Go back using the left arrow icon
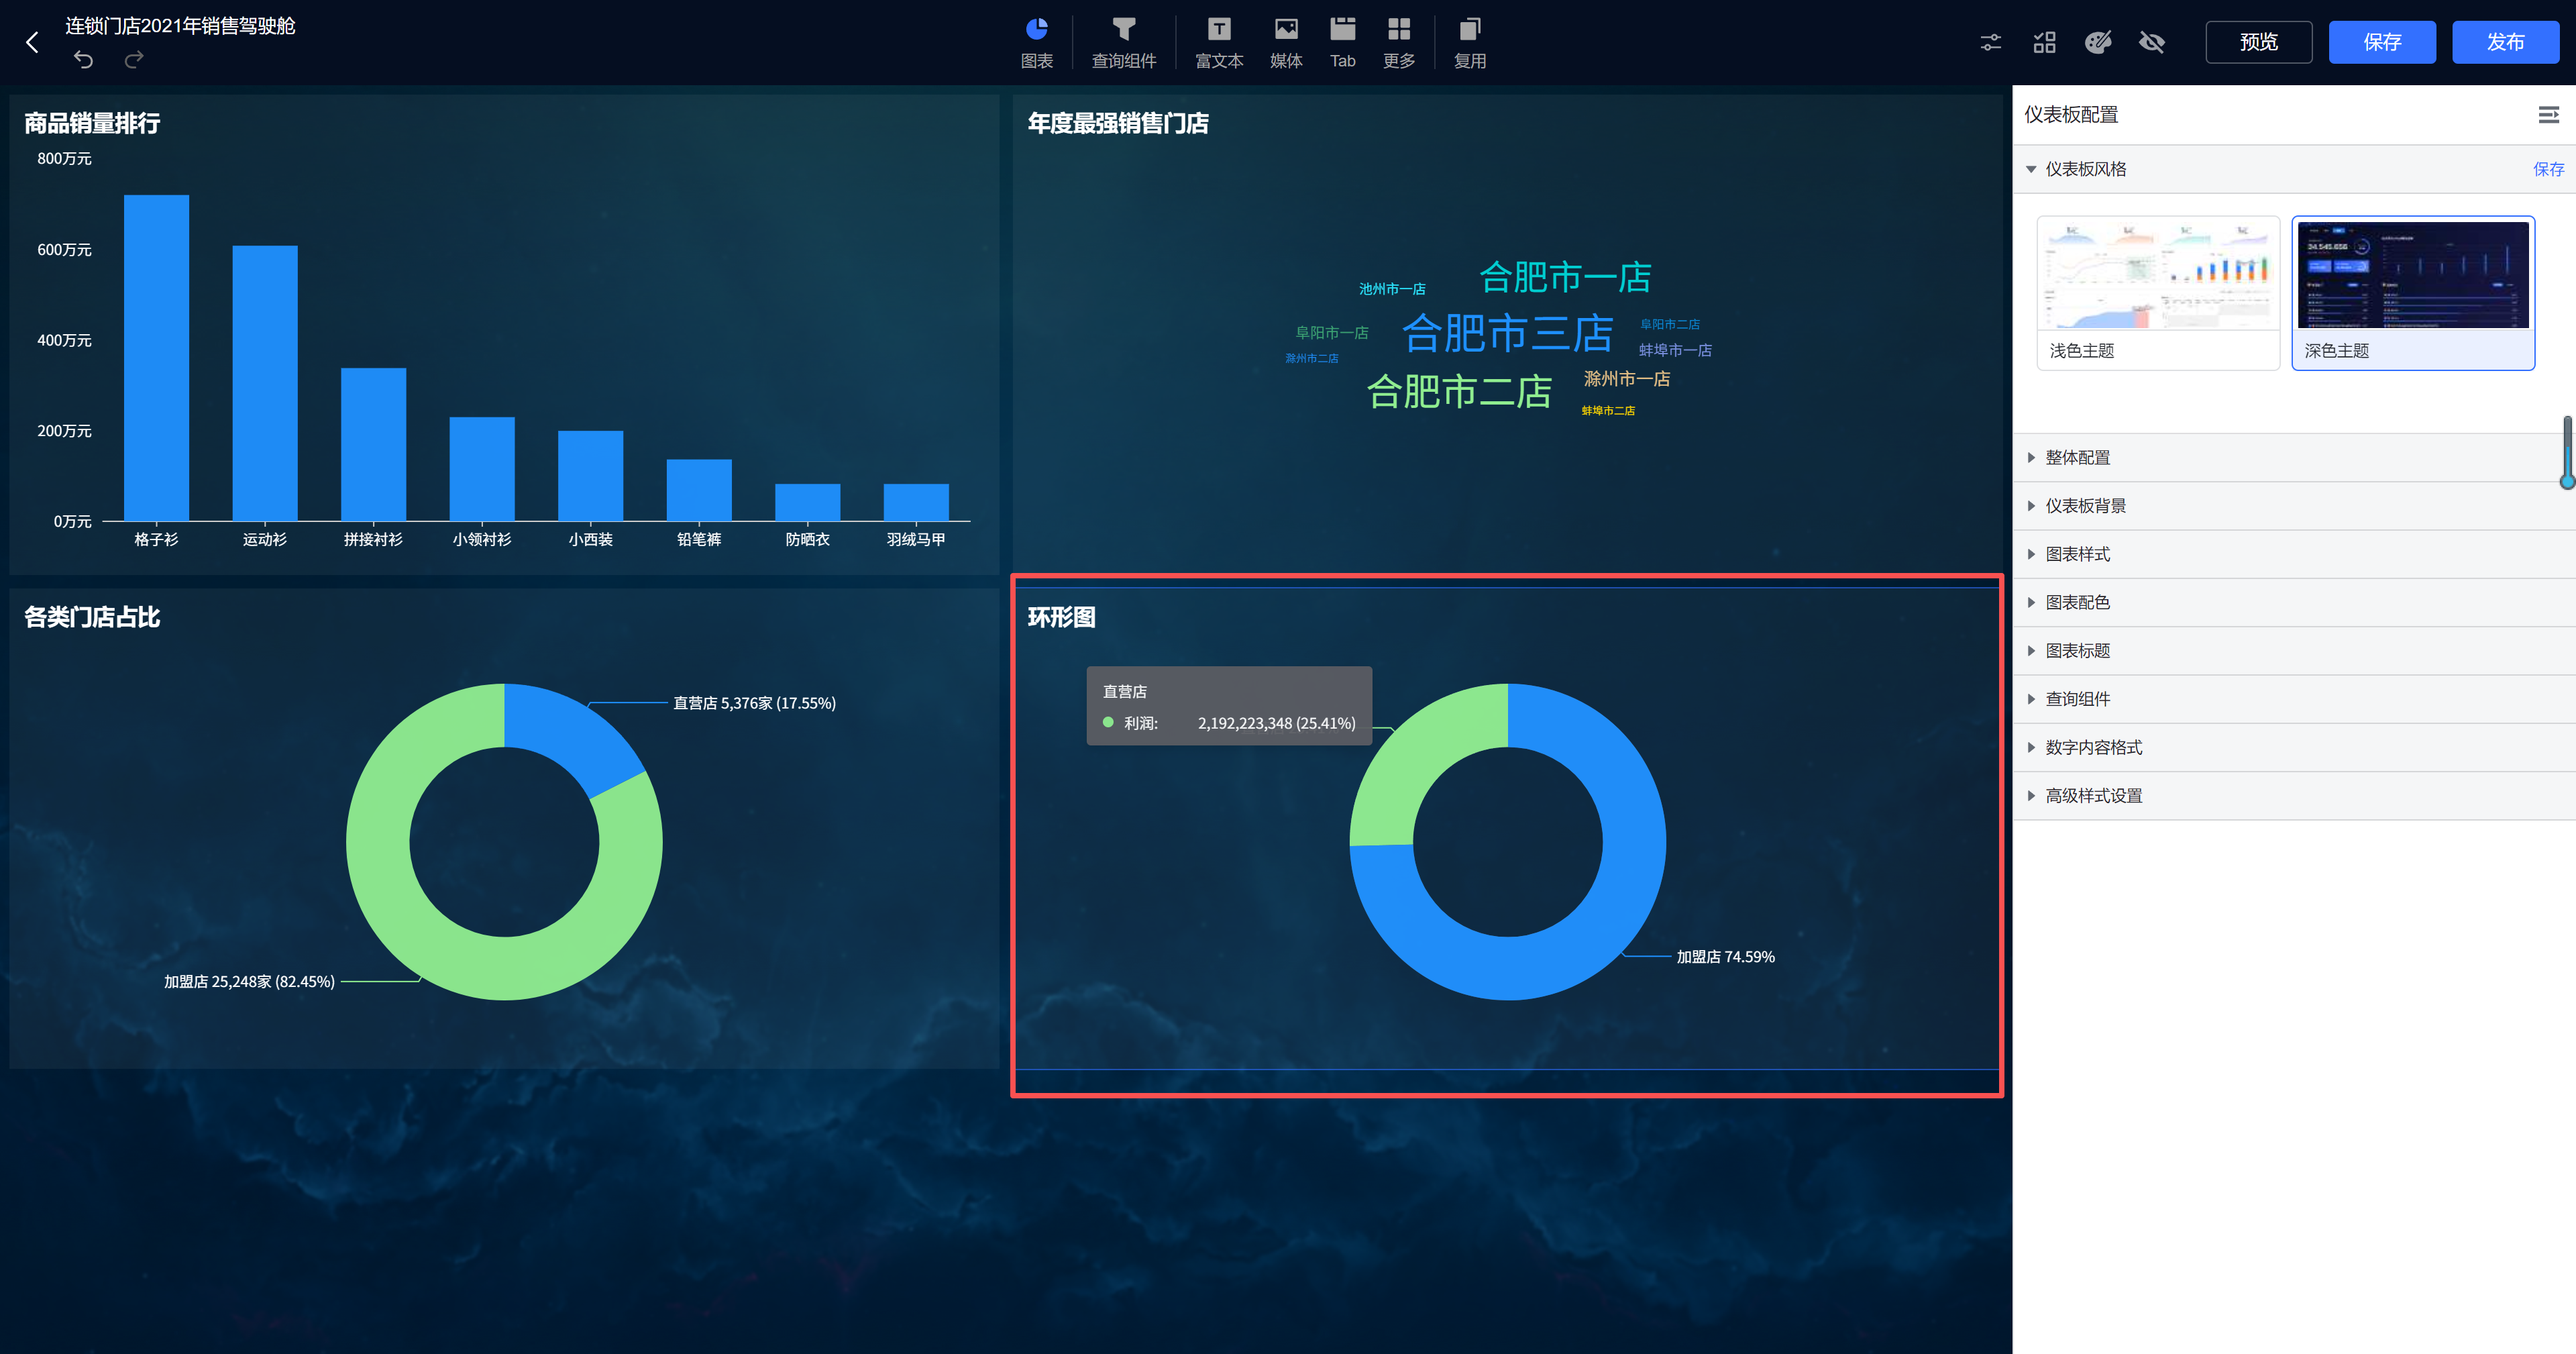 coord(32,42)
